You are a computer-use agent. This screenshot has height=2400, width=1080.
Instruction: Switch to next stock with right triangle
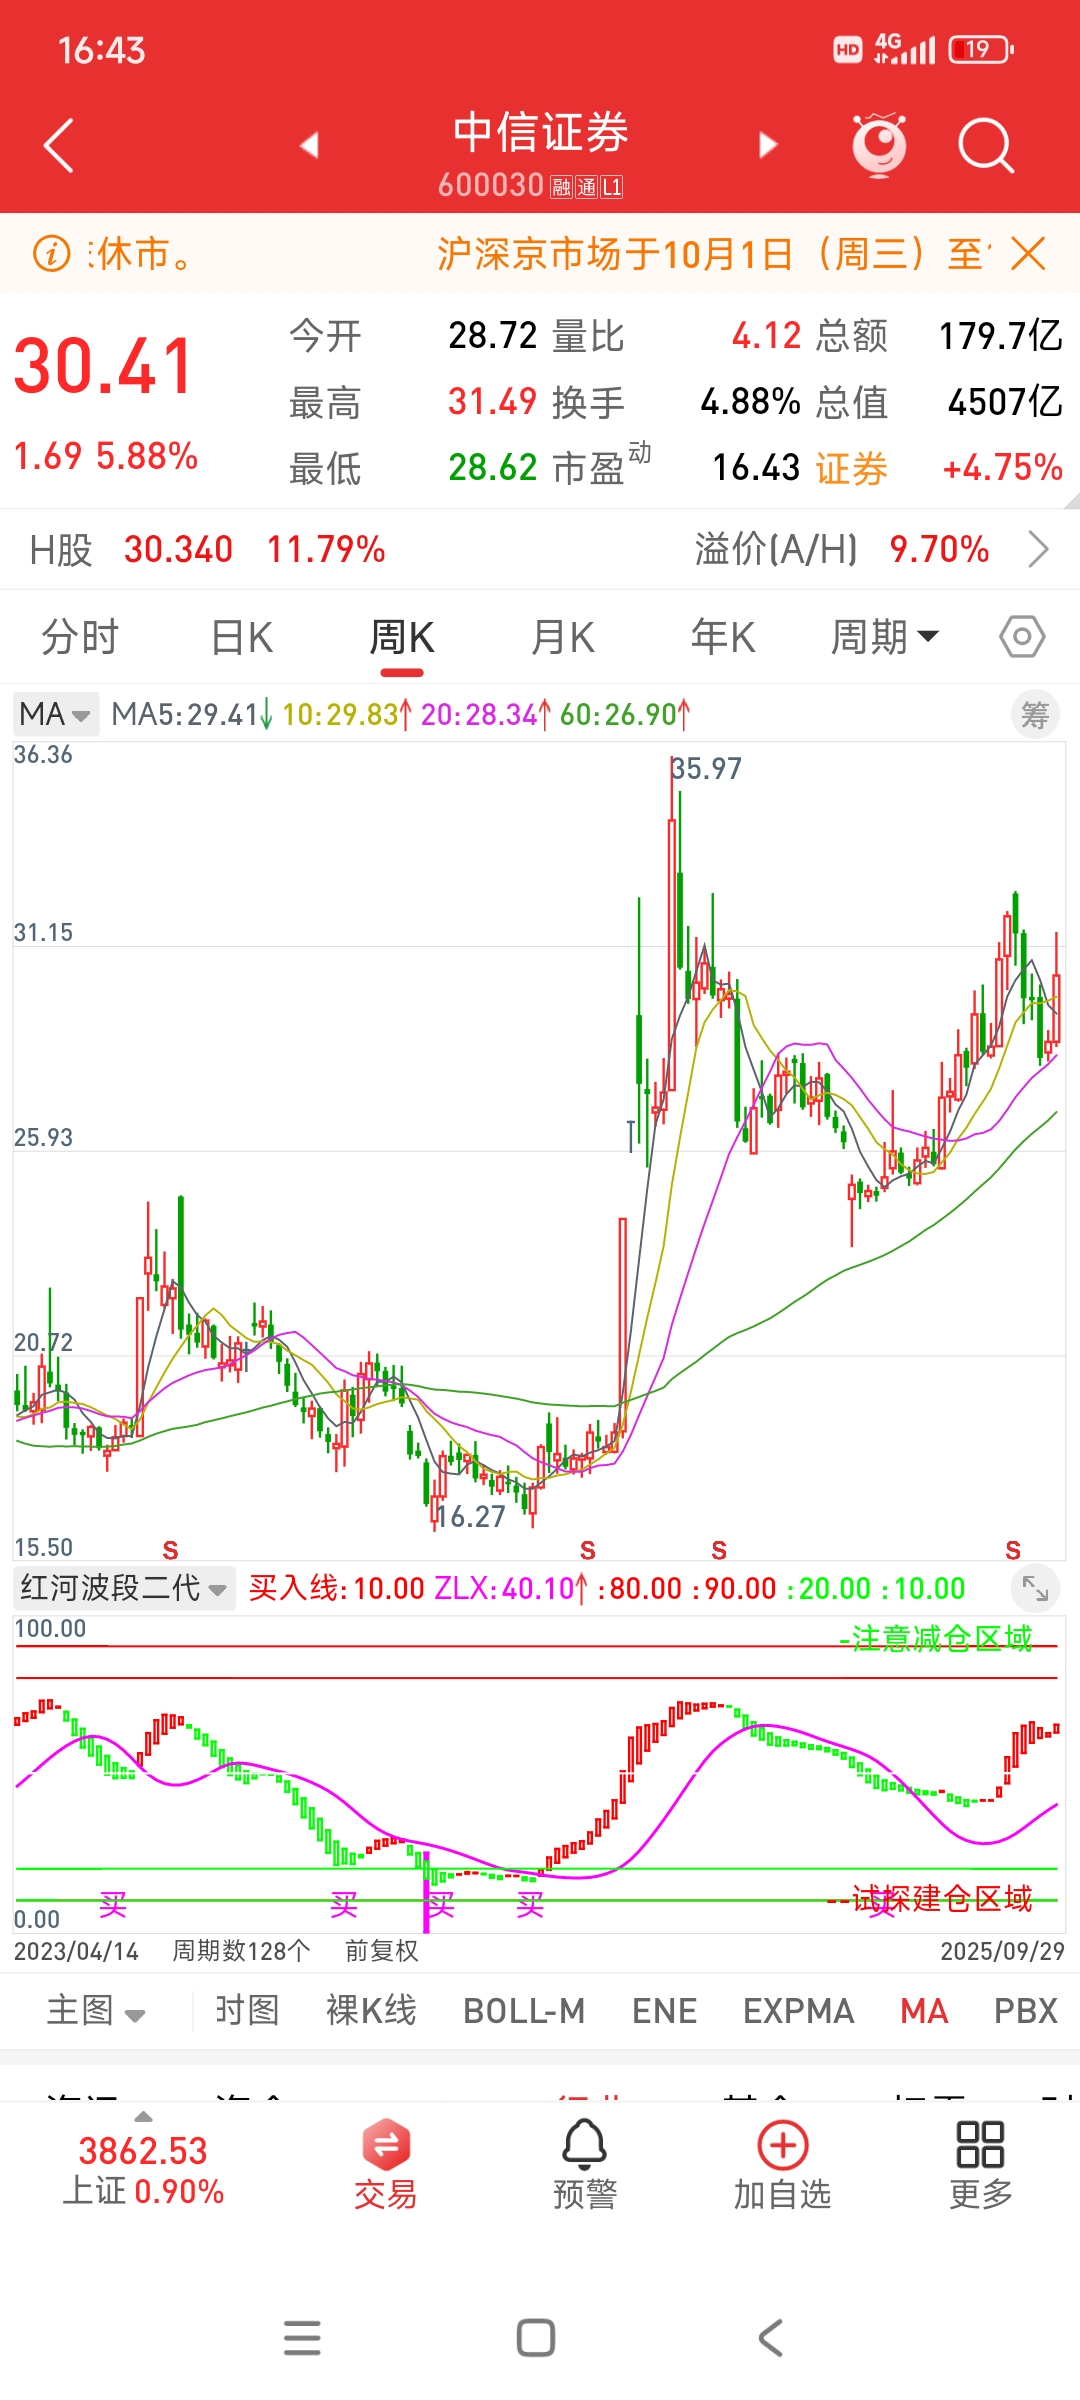[767, 145]
